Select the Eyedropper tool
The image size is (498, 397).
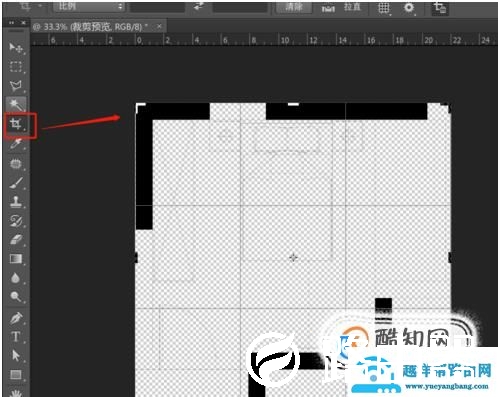16,144
